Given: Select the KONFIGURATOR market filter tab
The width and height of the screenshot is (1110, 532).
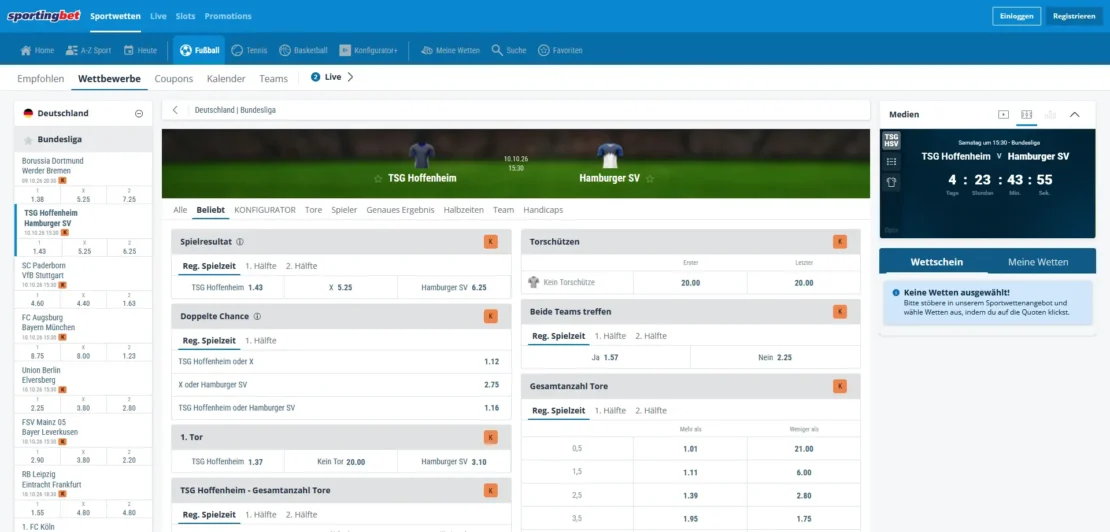Looking at the screenshot, I should click(x=265, y=210).
